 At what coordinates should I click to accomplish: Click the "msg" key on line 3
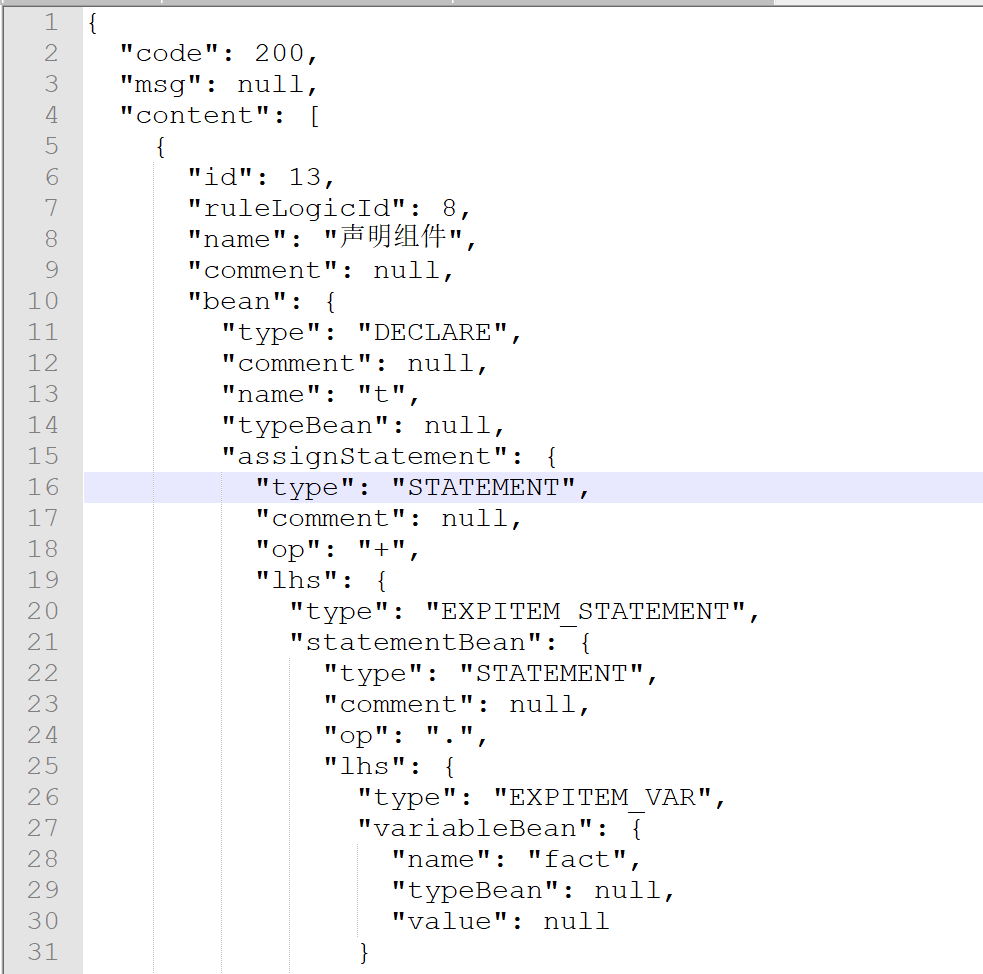click(x=160, y=84)
